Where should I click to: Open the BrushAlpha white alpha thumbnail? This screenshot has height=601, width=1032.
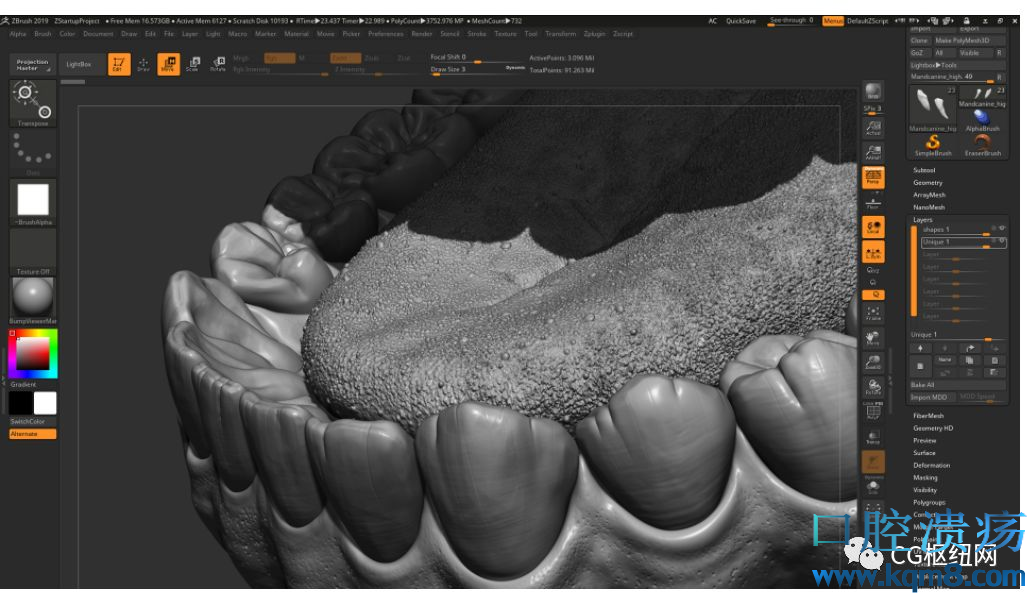coord(33,203)
